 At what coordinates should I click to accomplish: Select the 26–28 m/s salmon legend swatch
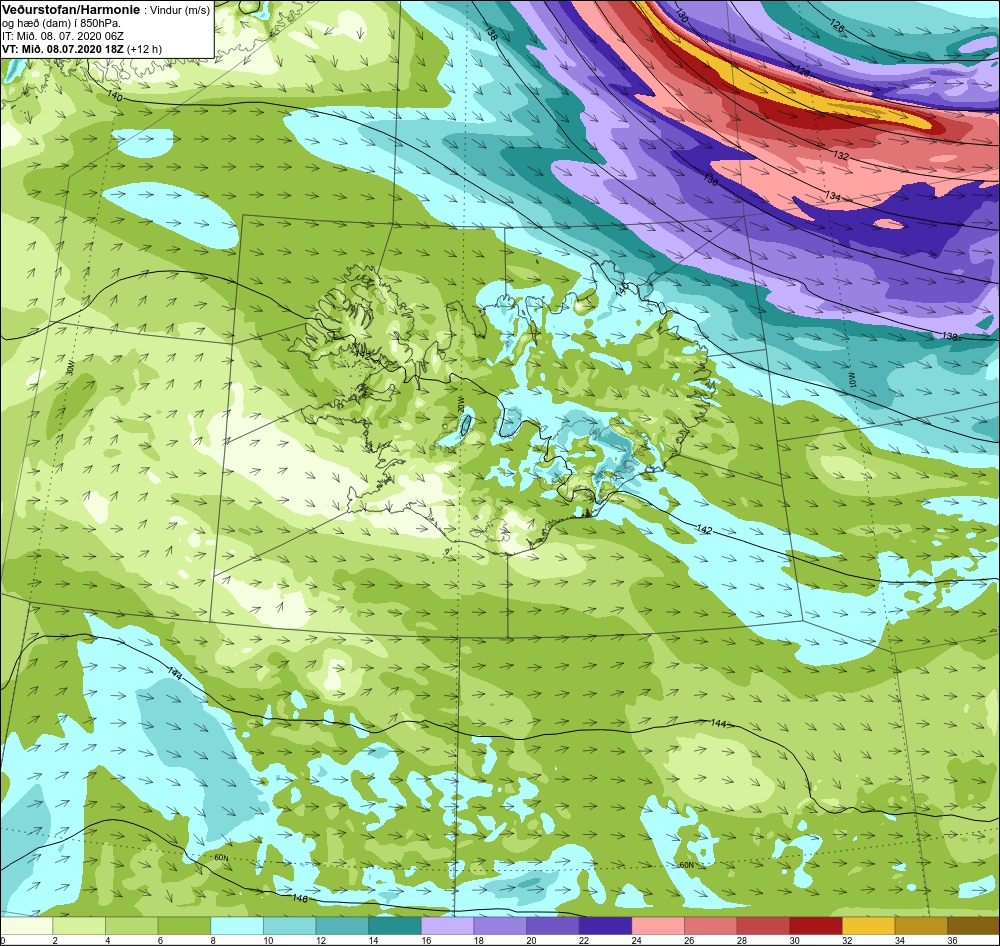[x=710, y=926]
